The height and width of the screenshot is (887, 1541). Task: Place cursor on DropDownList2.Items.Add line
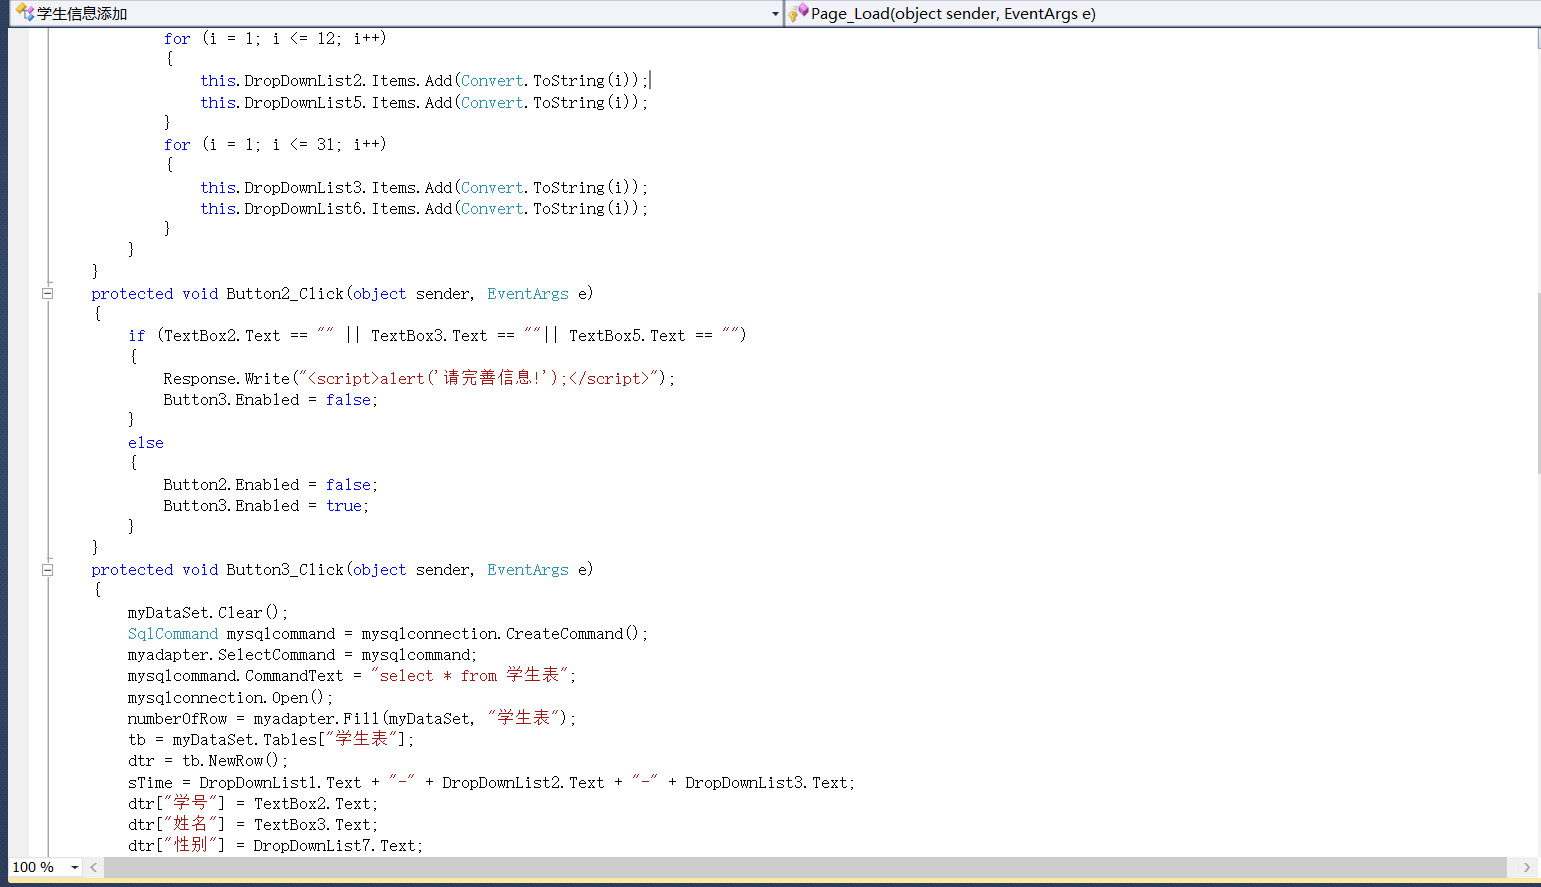[x=424, y=81]
